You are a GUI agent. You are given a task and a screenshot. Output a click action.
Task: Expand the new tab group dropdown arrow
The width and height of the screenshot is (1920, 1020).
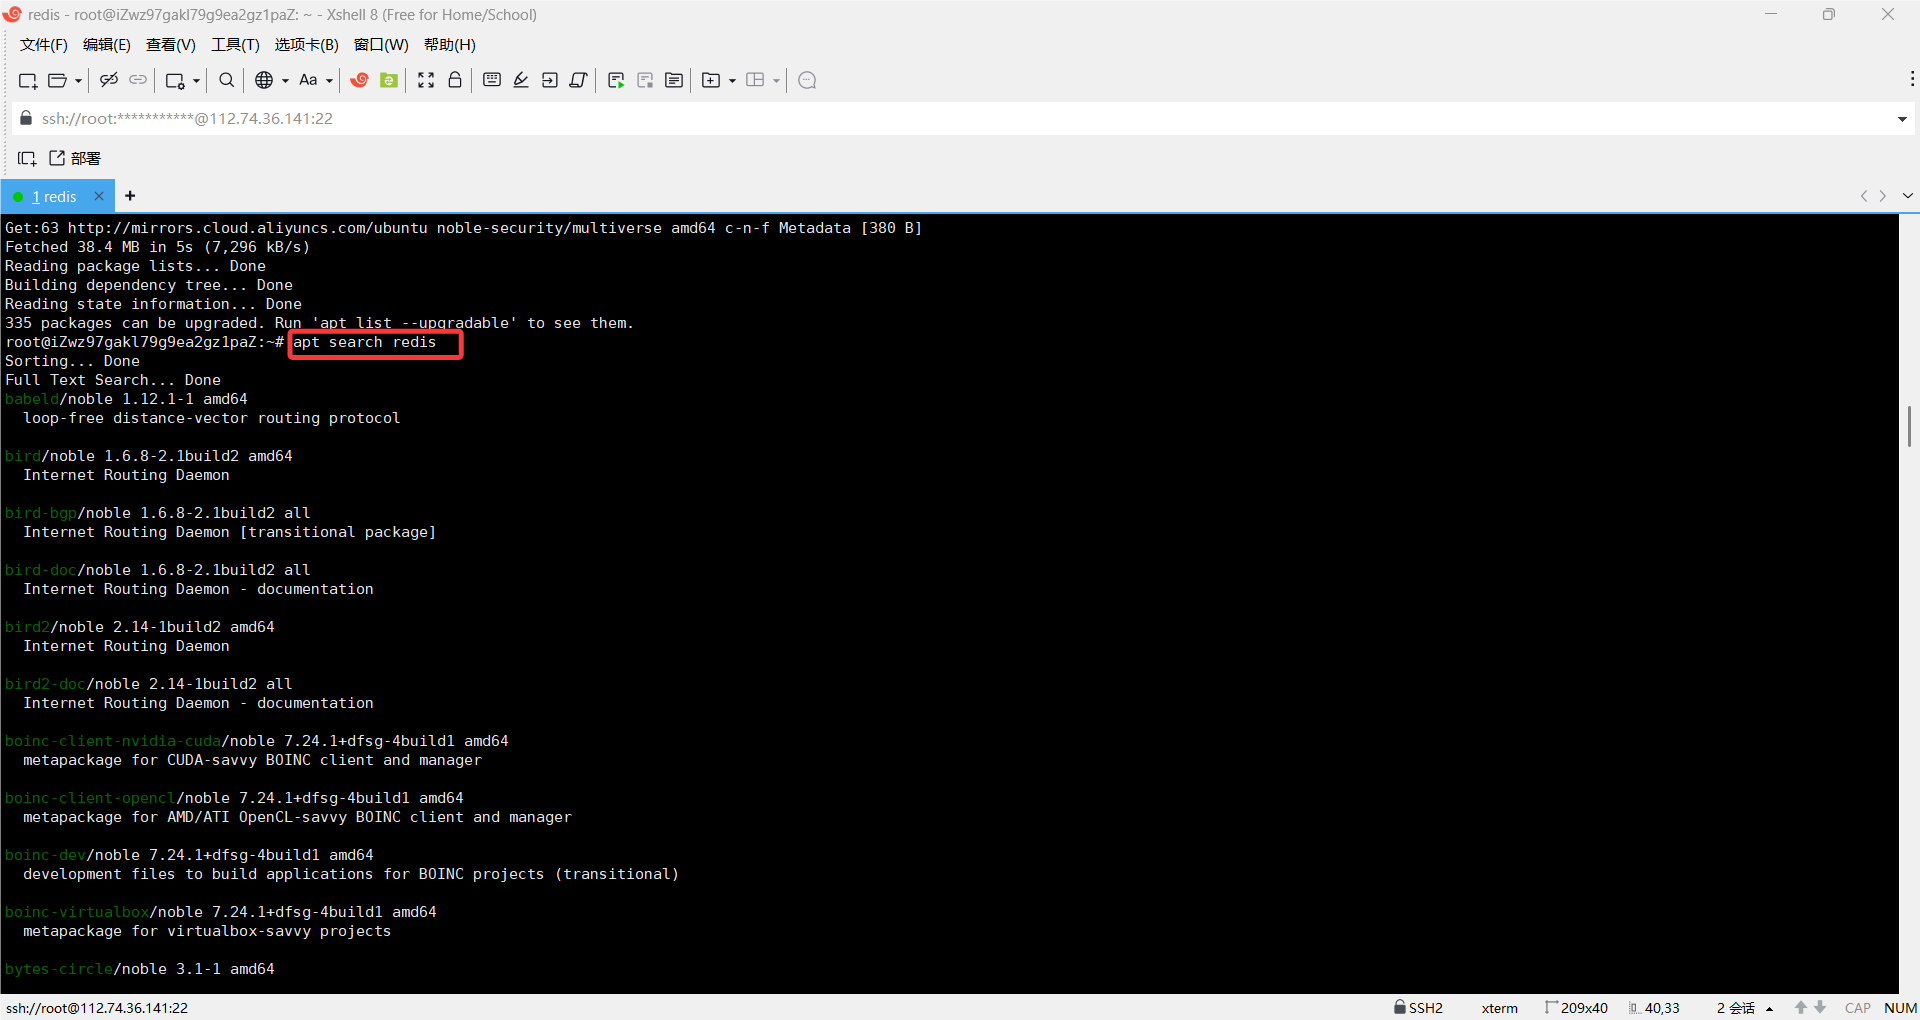(732, 81)
